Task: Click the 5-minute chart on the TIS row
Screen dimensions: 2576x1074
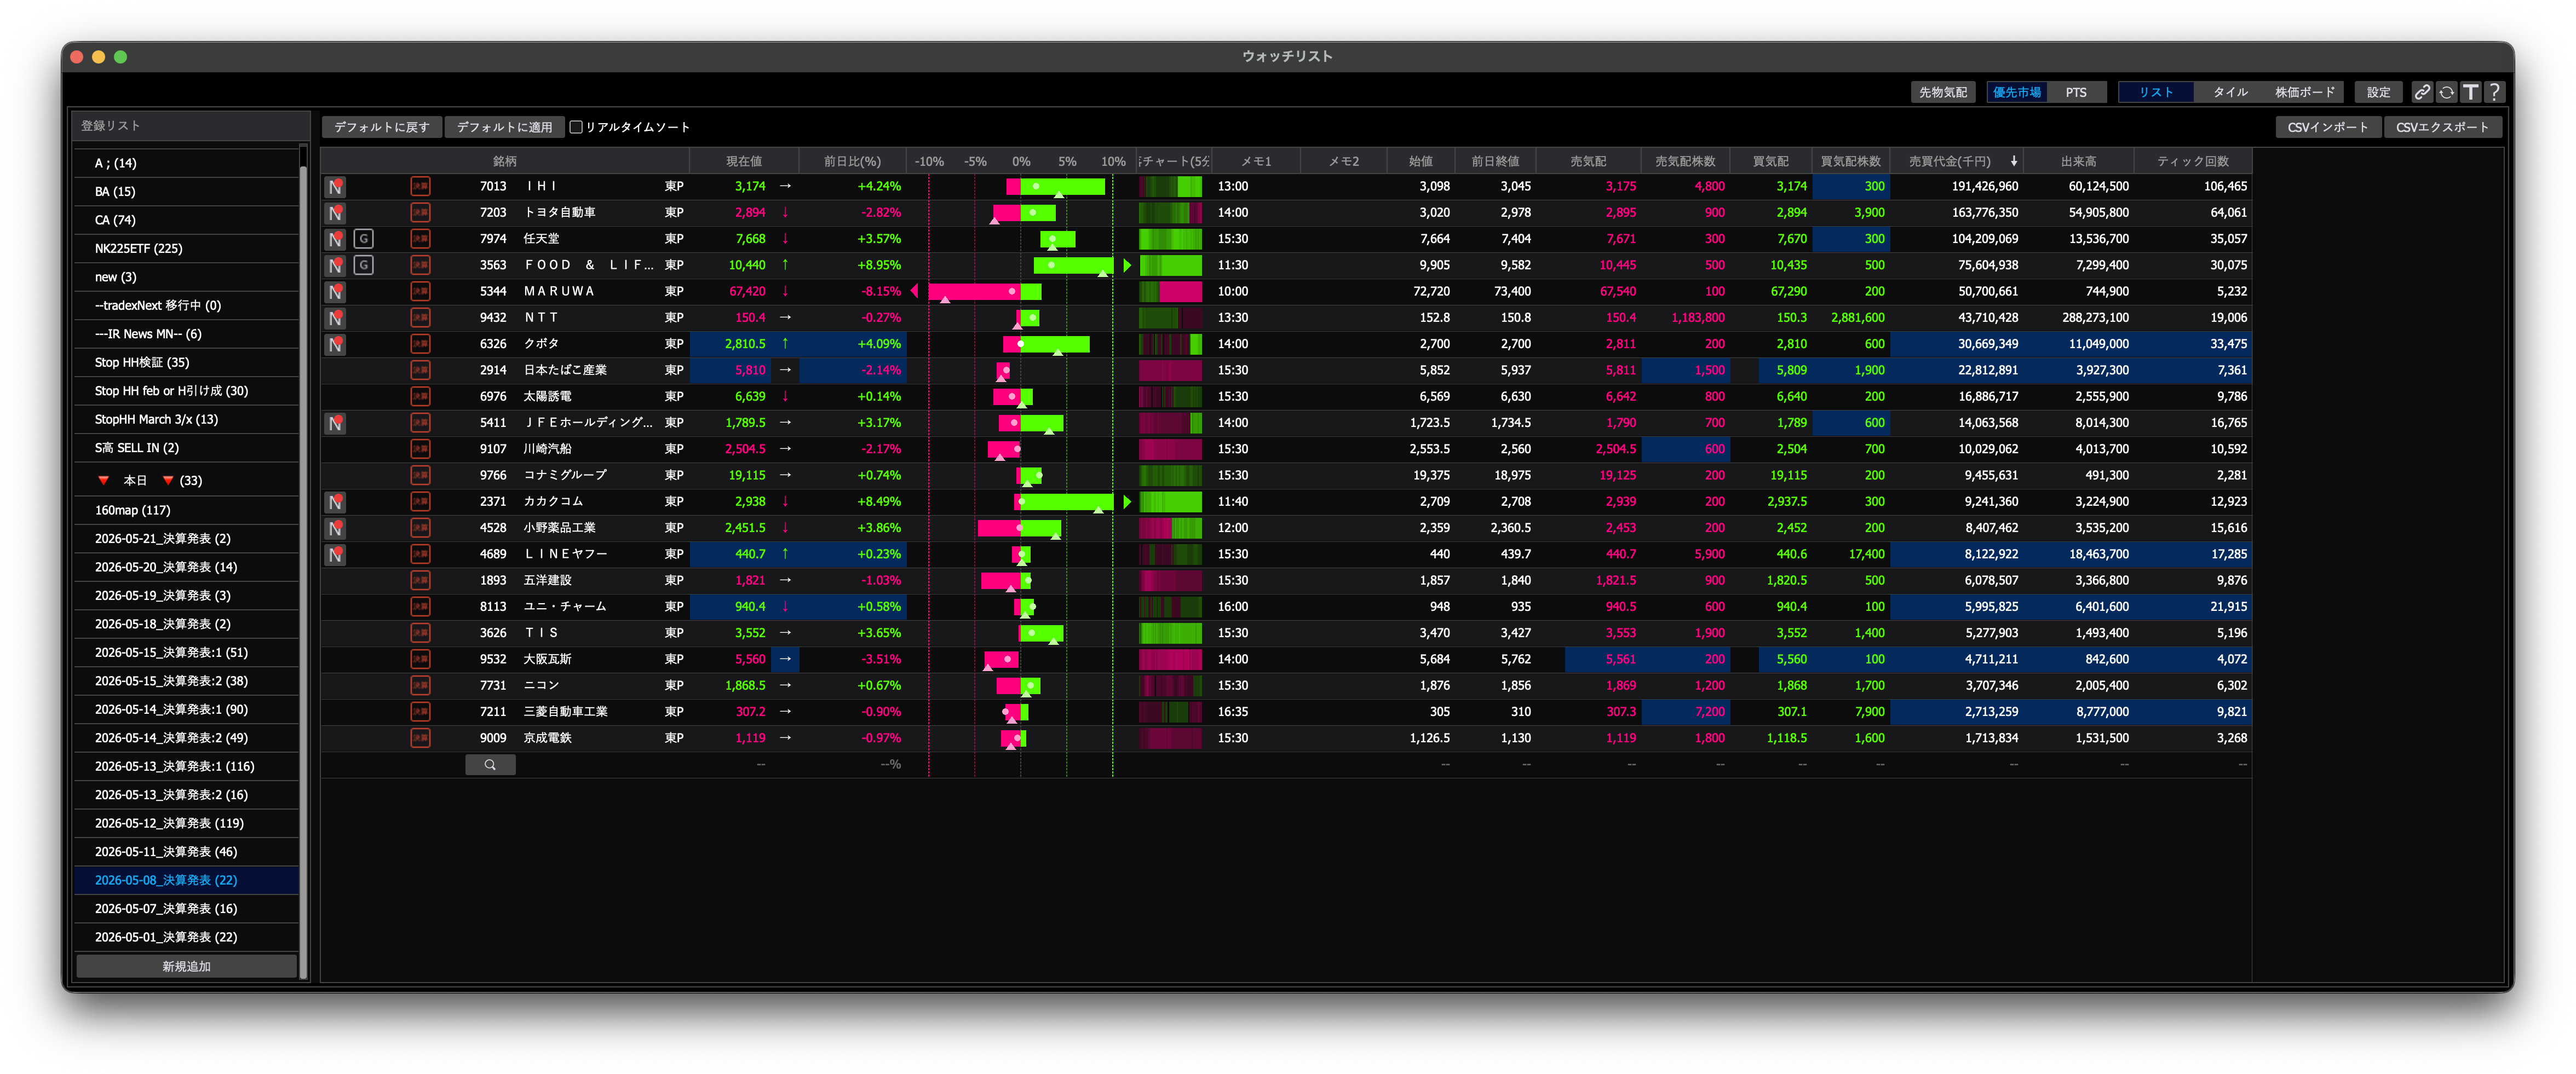Action: [x=1170, y=633]
